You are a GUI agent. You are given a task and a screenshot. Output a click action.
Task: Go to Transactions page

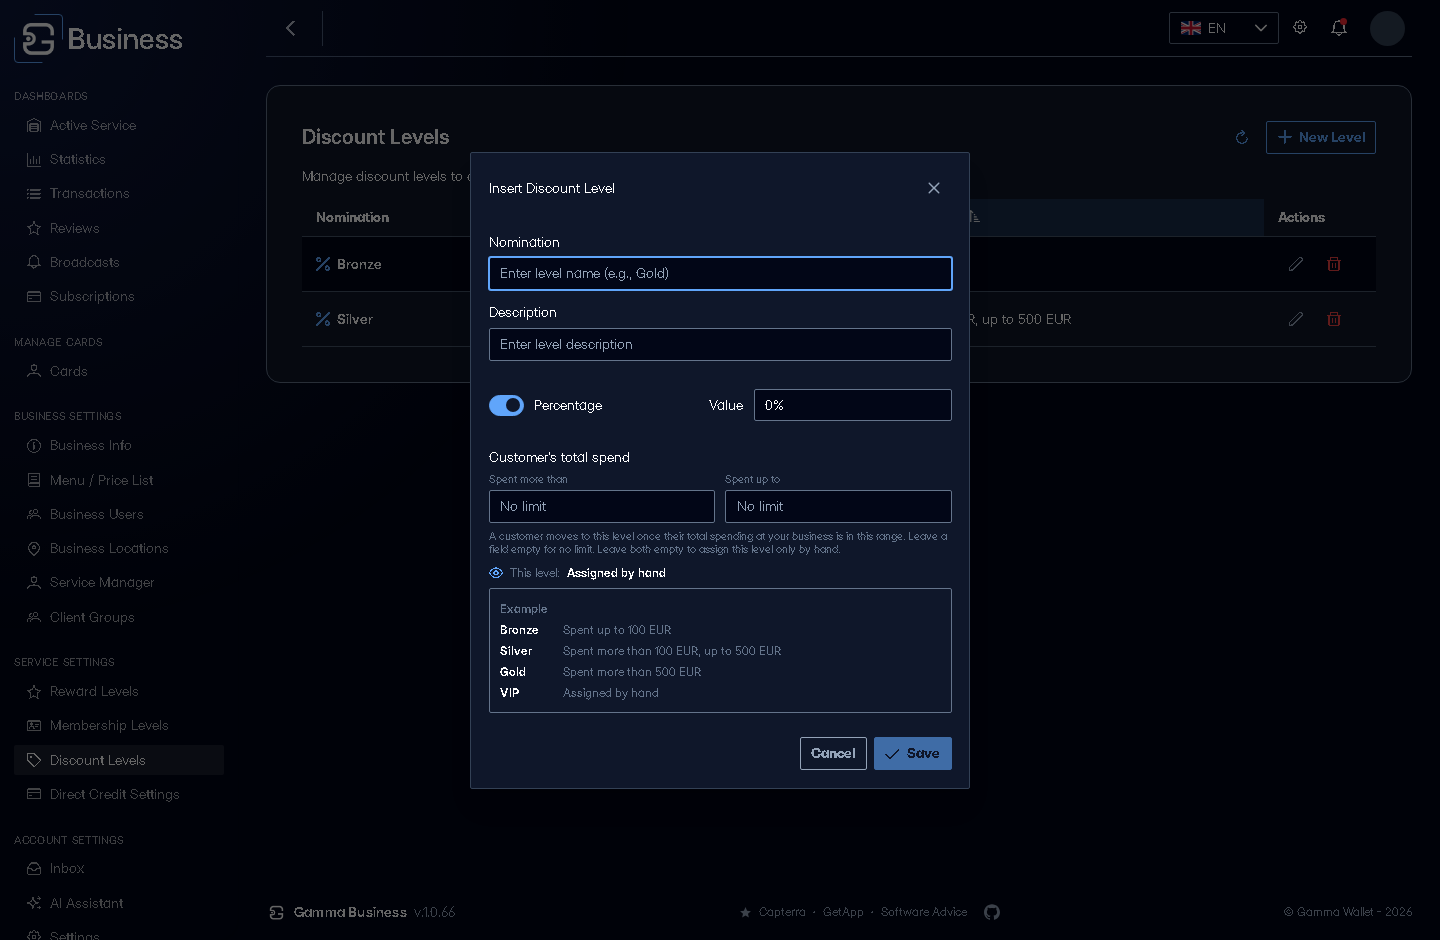coord(119,193)
